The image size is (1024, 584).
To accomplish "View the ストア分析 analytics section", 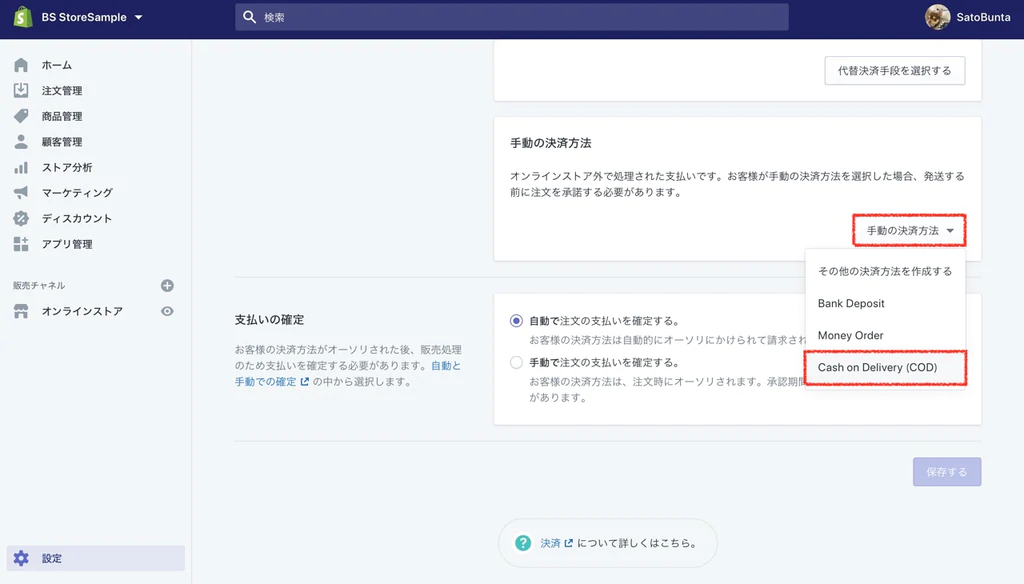I will 65,167.
